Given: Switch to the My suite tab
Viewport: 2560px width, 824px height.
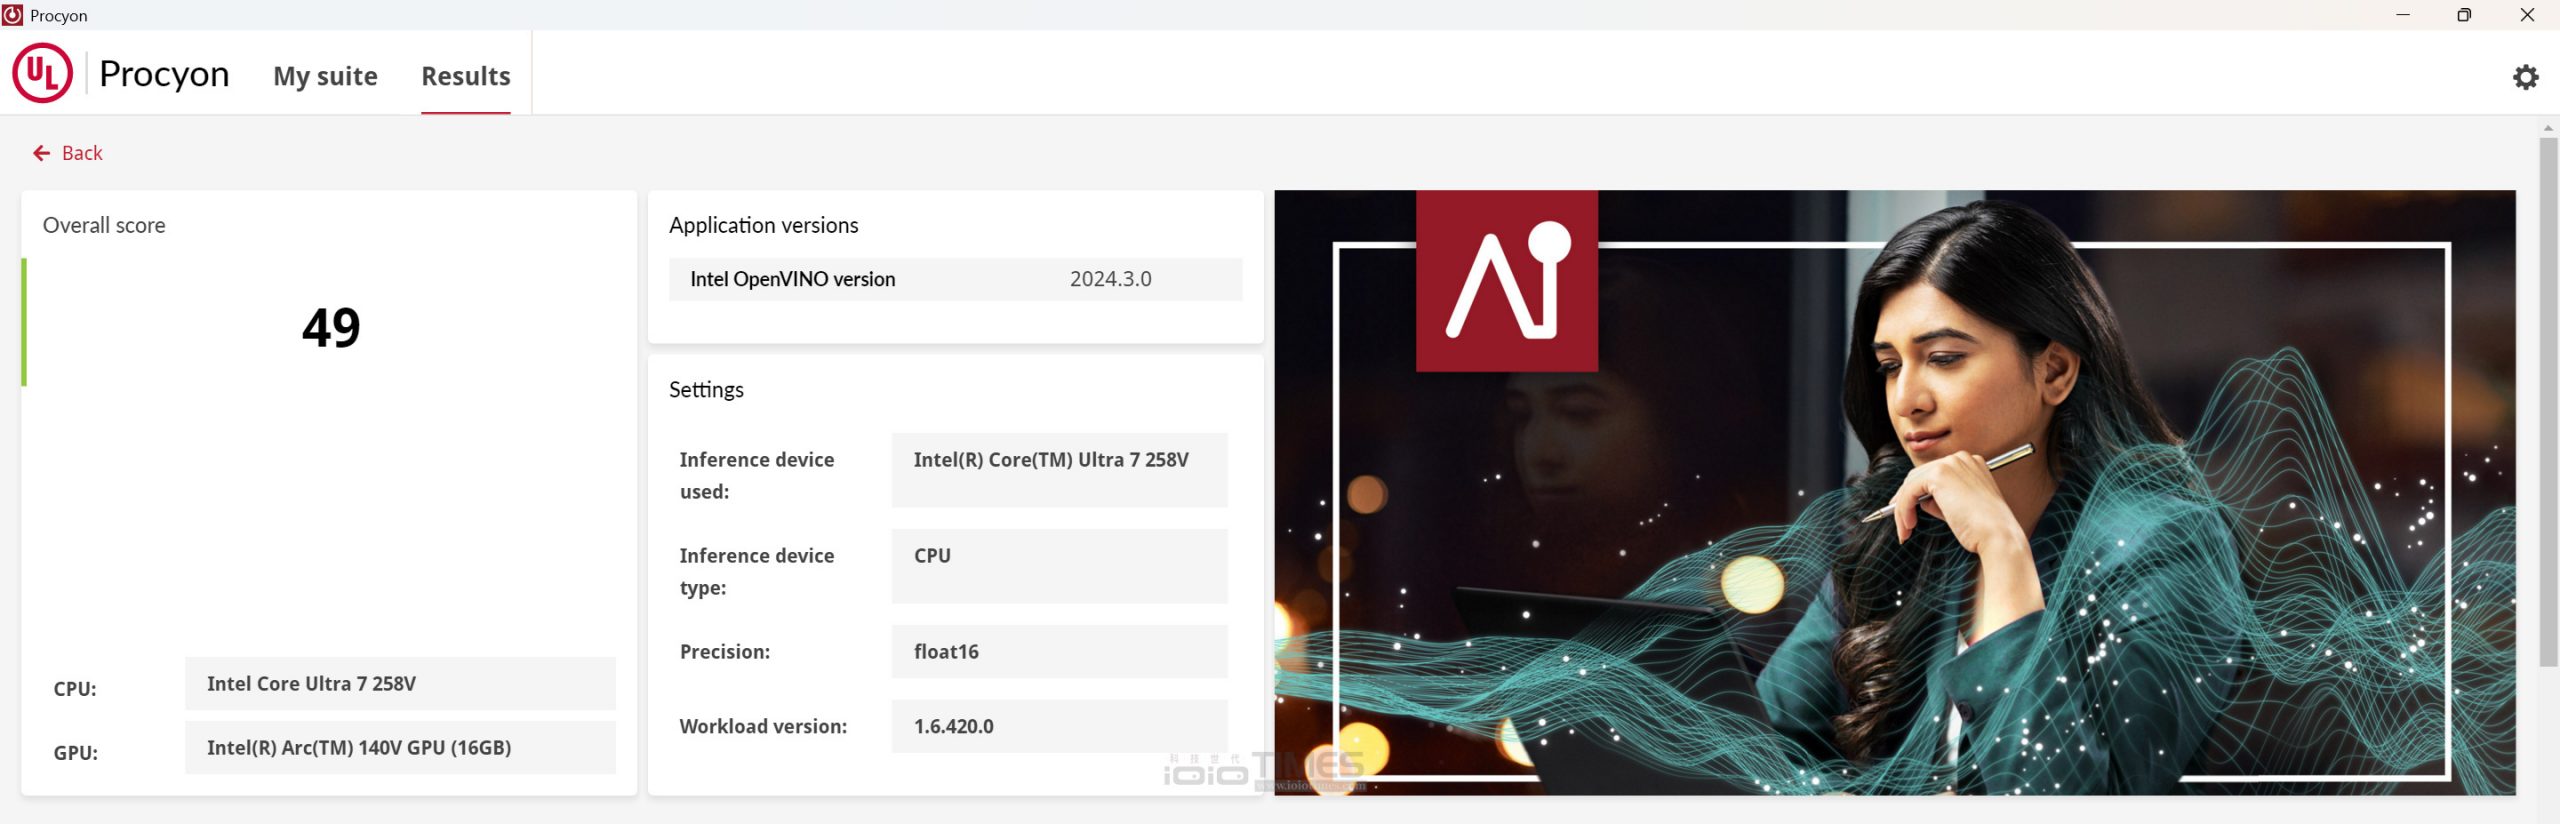Looking at the screenshot, I should 325,76.
